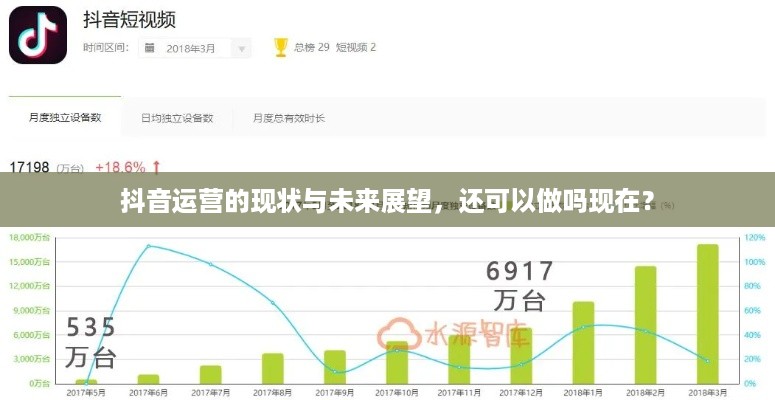Click the calendar icon in date selector
775x400 pixels.
click(x=150, y=48)
